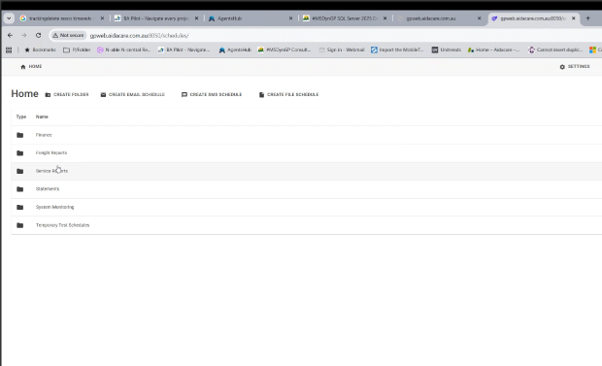
Task: Click the Create File Schedule button
Action: coord(289,94)
